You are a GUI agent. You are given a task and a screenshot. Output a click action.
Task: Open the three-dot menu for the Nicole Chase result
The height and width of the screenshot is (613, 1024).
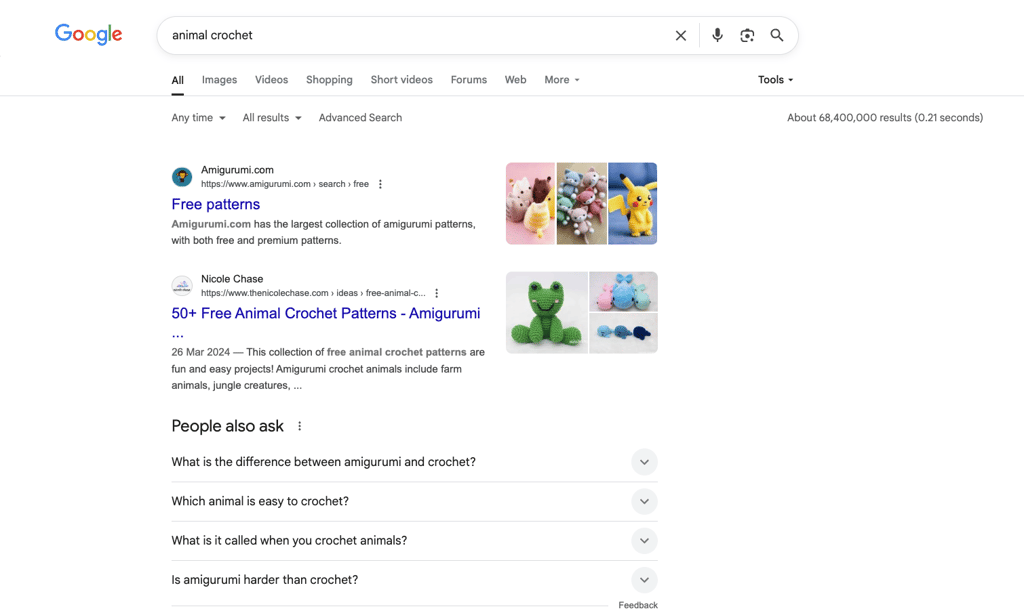point(437,293)
